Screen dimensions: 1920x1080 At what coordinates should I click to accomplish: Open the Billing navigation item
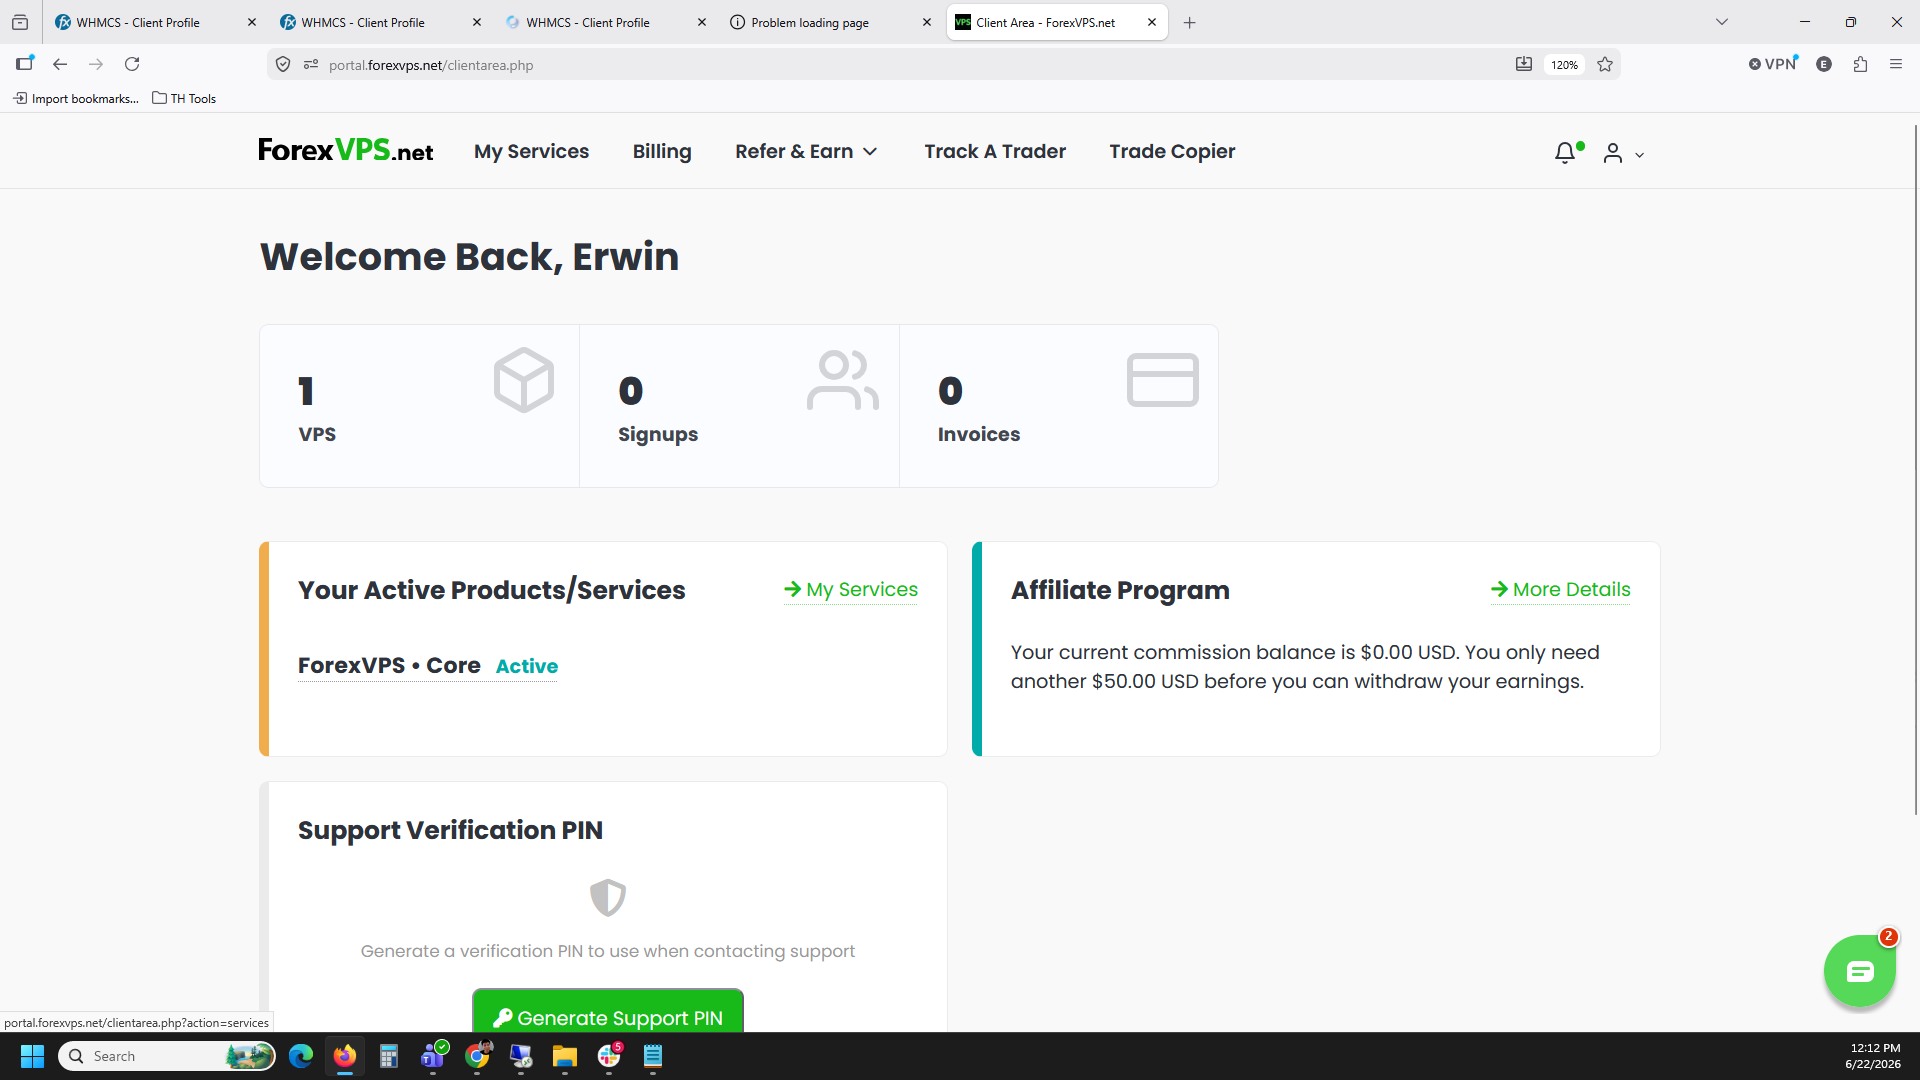(x=661, y=151)
